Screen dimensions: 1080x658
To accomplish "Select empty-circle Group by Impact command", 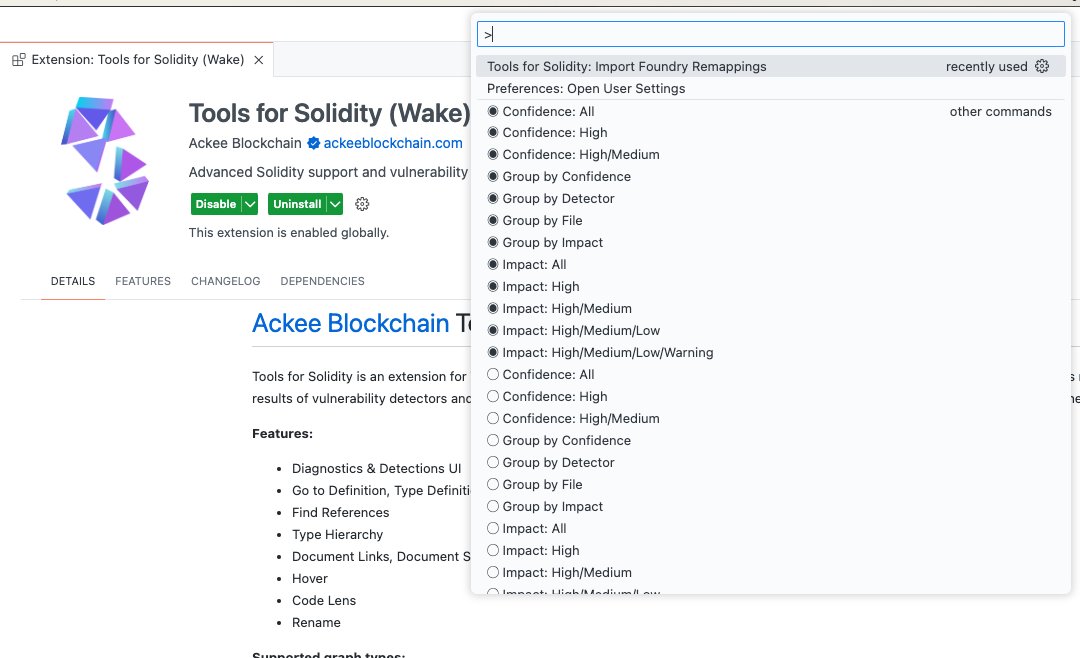I will 771,506.
